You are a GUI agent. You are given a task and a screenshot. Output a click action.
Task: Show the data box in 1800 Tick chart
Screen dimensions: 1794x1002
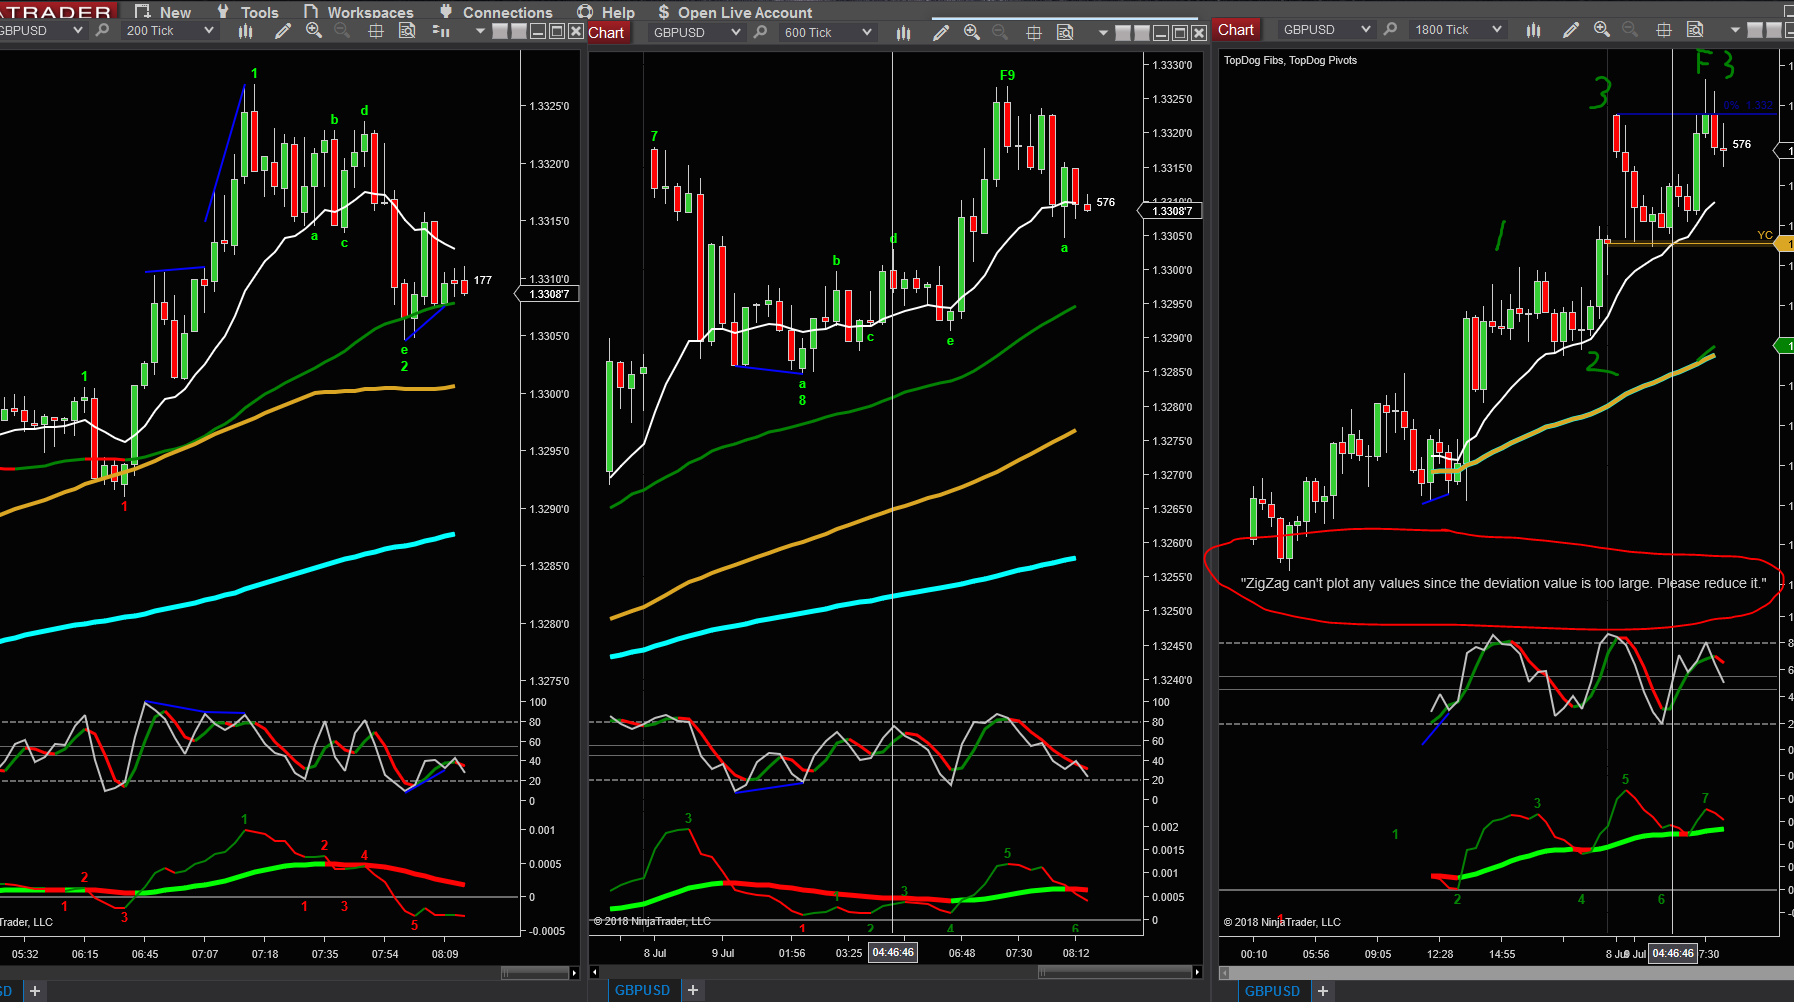click(1695, 30)
